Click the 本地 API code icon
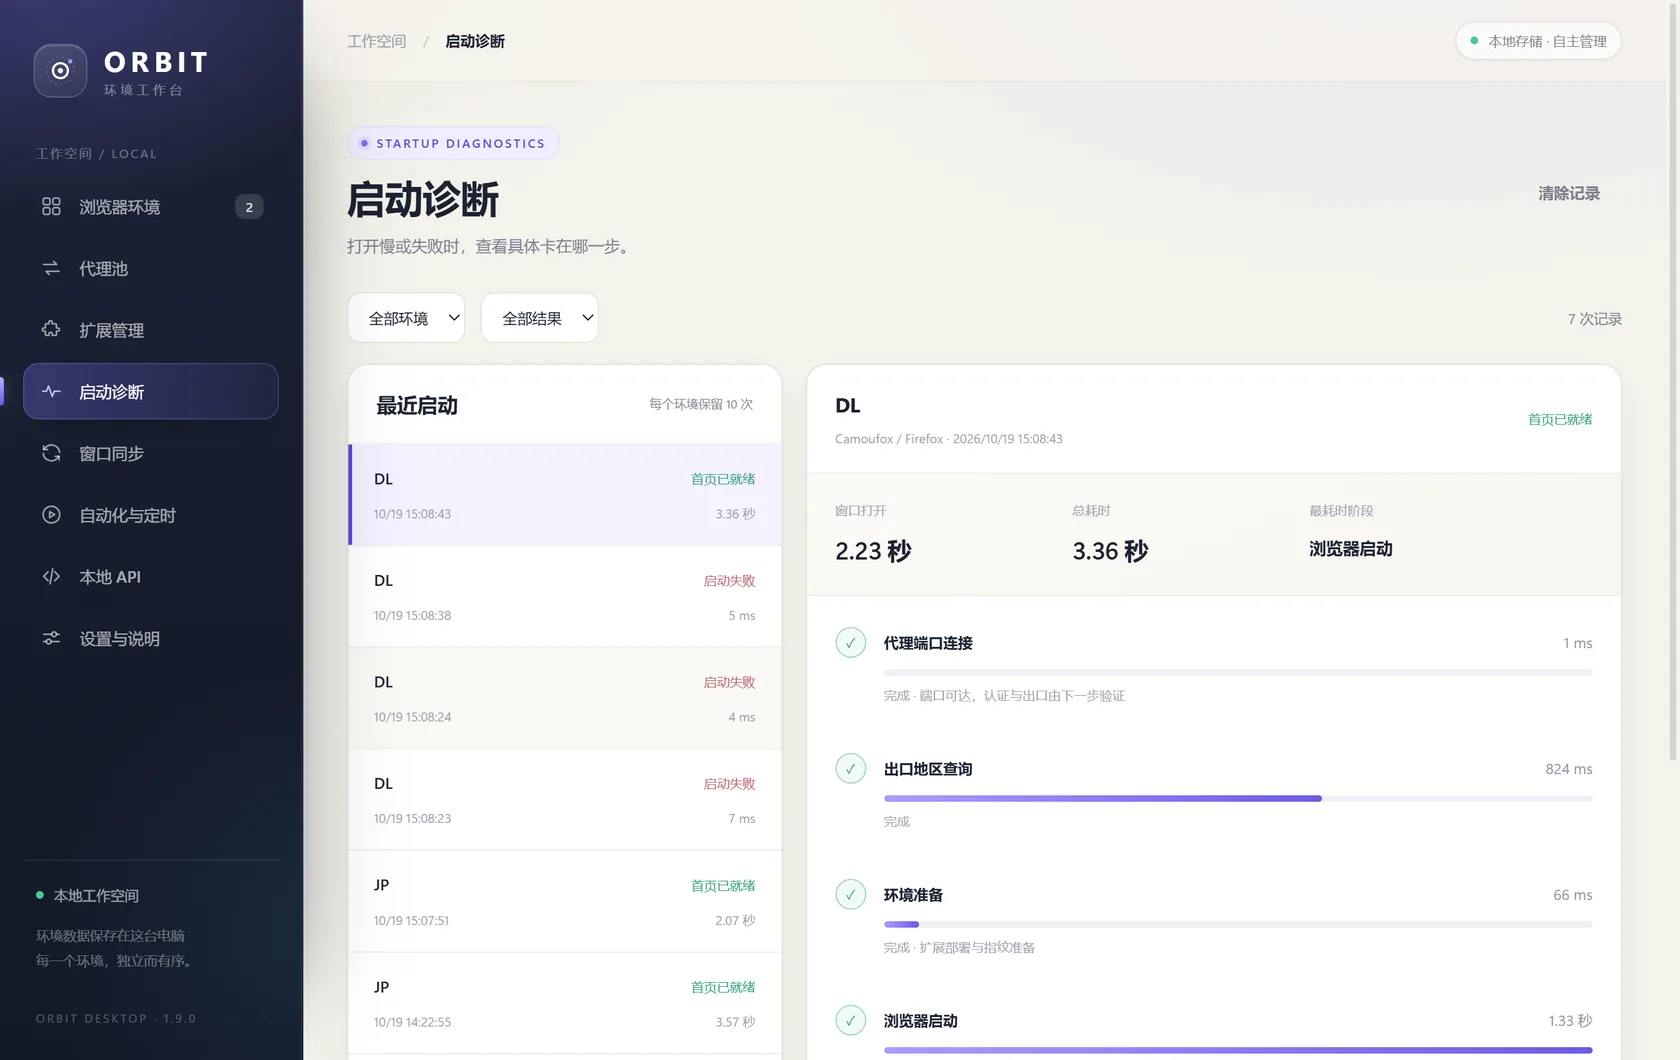The width and height of the screenshot is (1680, 1060). (51, 576)
